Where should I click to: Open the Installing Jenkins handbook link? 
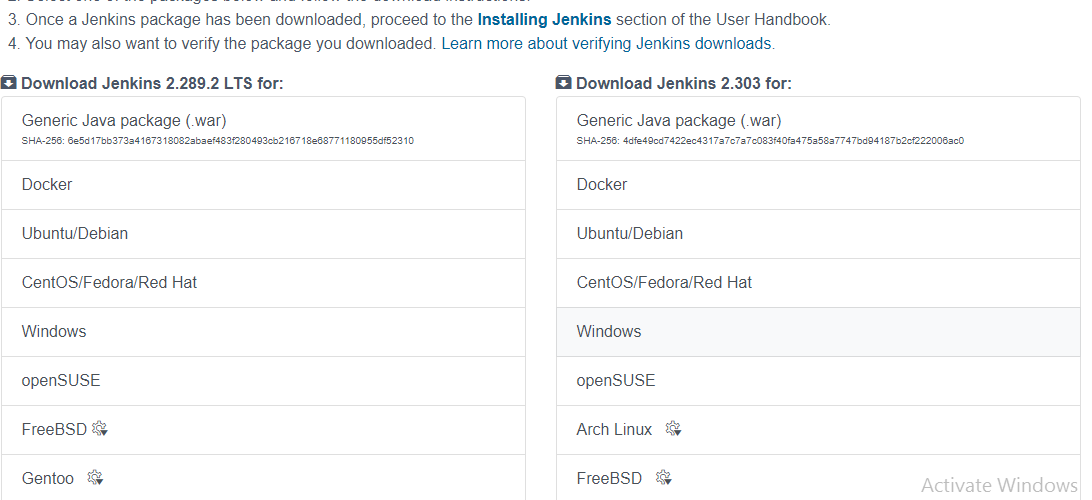click(544, 19)
